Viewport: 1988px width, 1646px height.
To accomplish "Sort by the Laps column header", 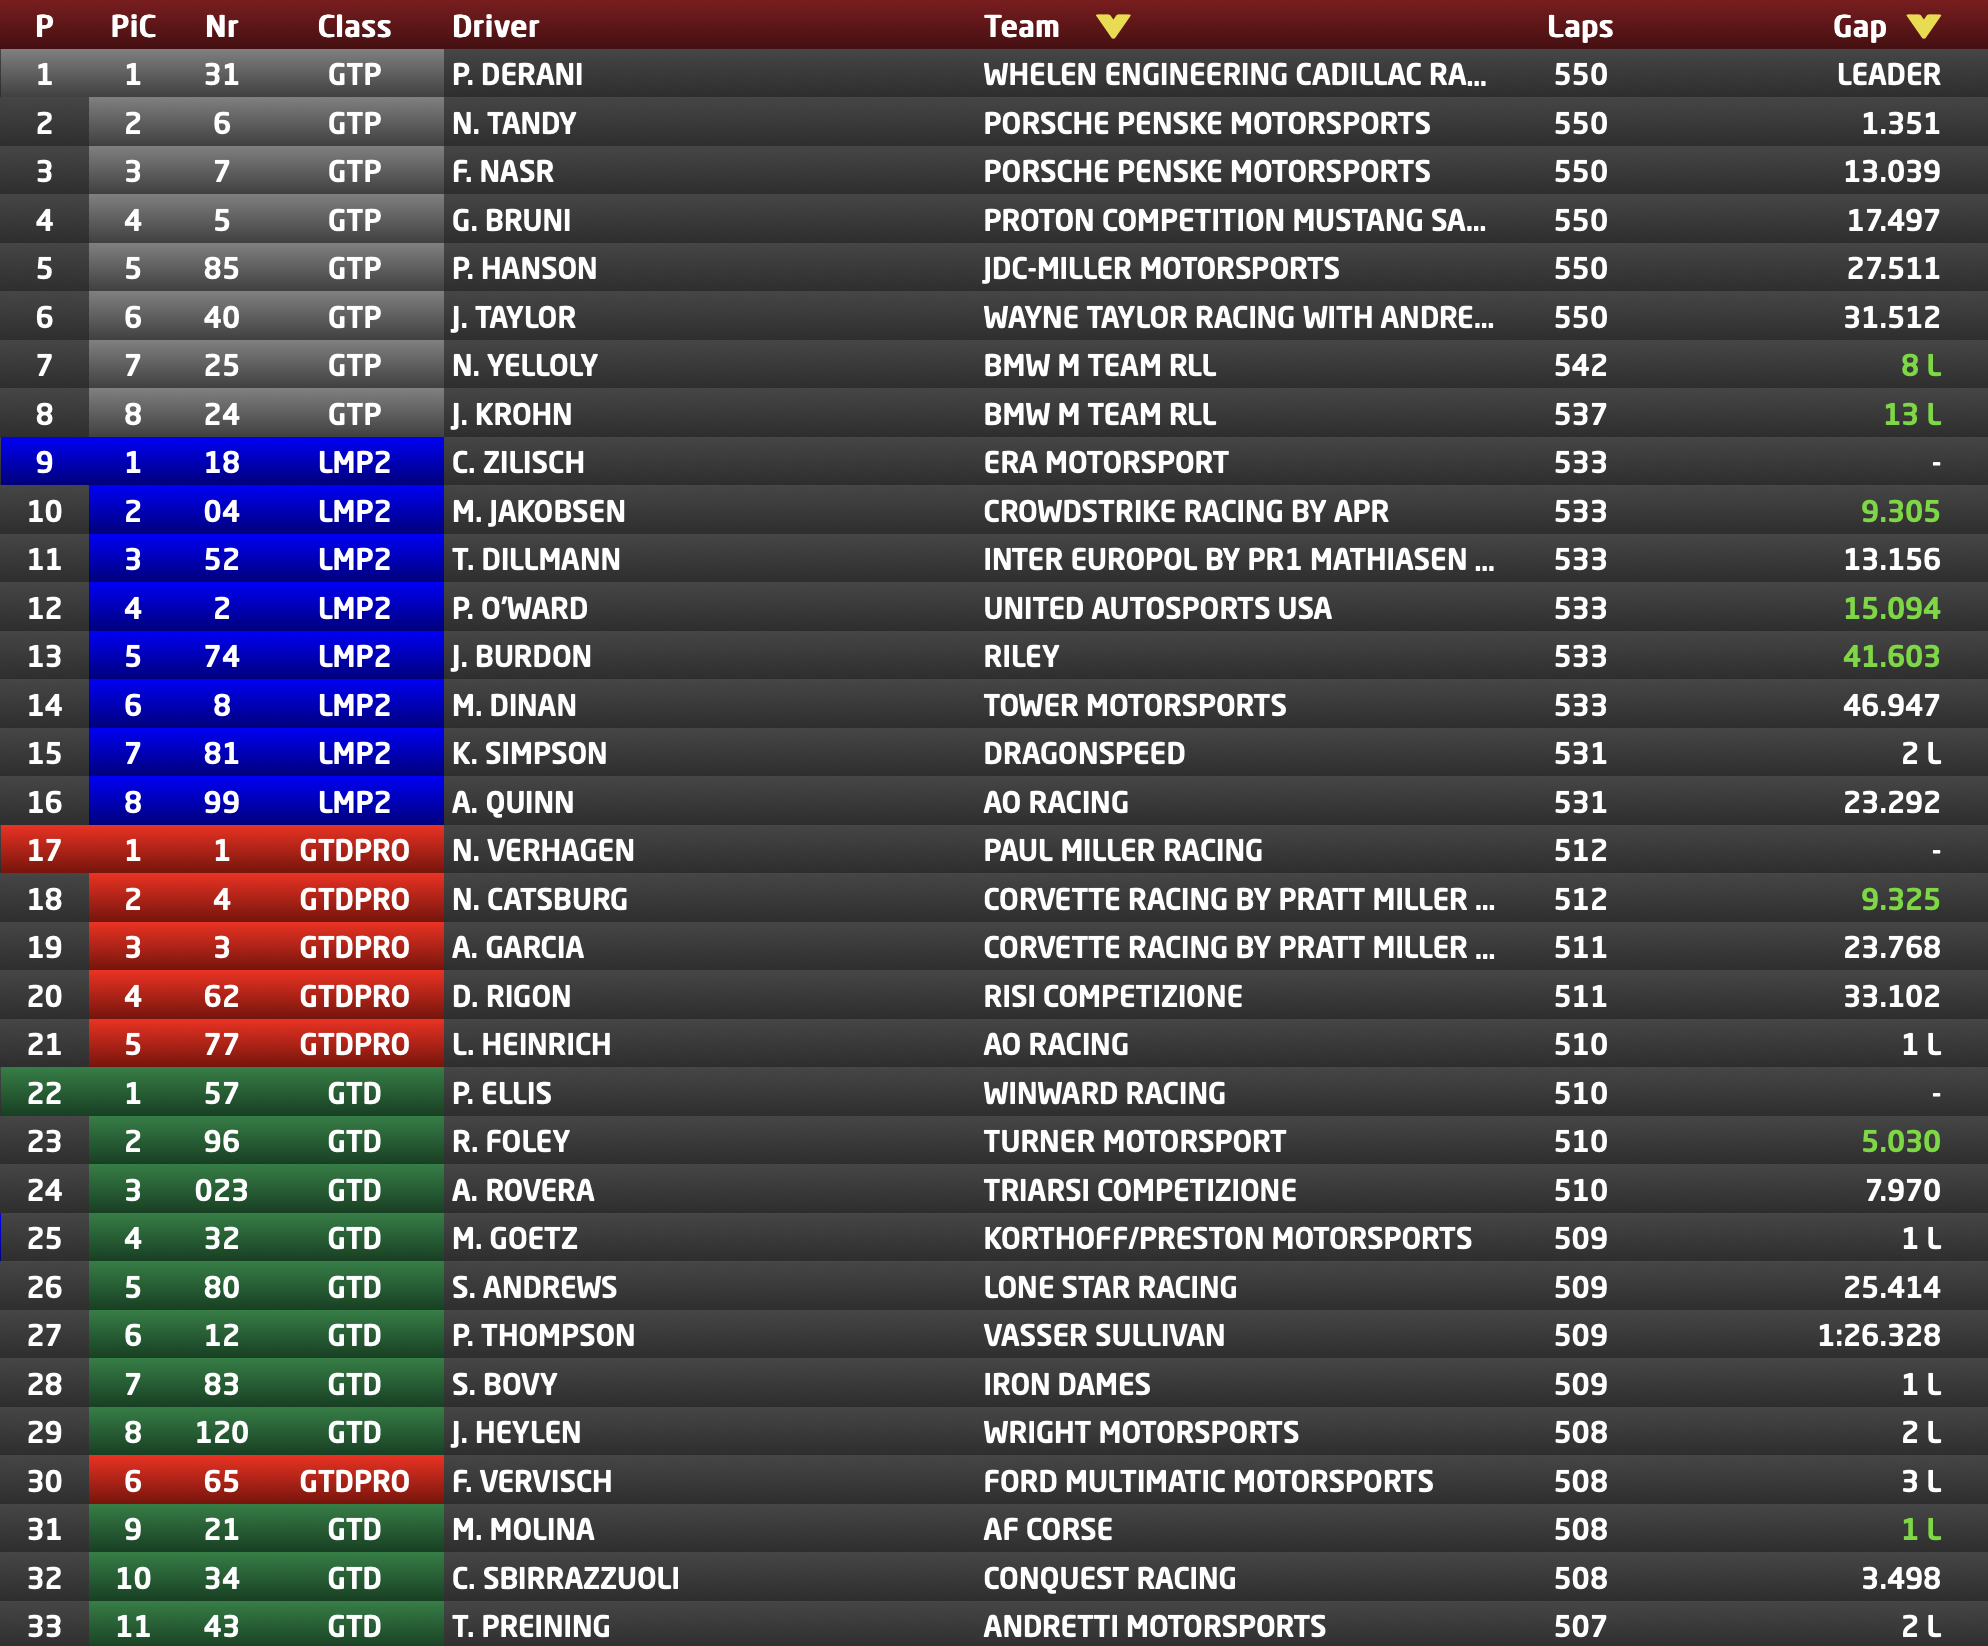I will pyautogui.click(x=1579, y=26).
